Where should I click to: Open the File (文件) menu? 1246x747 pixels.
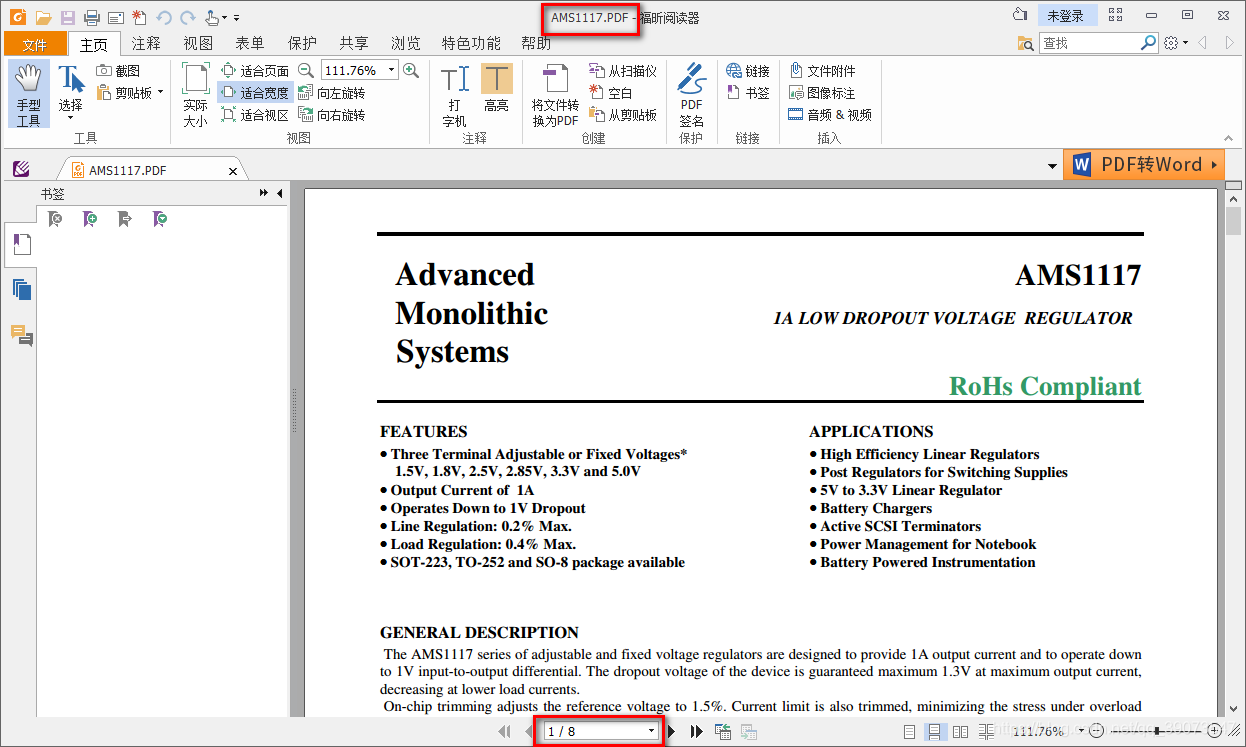(35, 44)
